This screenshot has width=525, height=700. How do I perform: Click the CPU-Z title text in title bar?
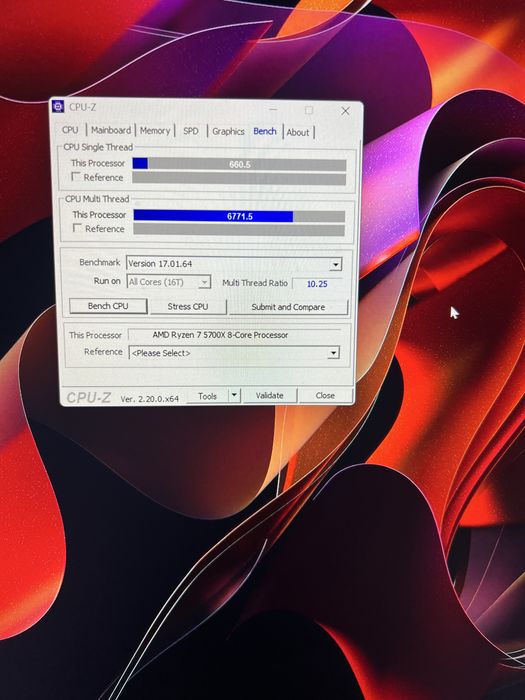click(83, 107)
